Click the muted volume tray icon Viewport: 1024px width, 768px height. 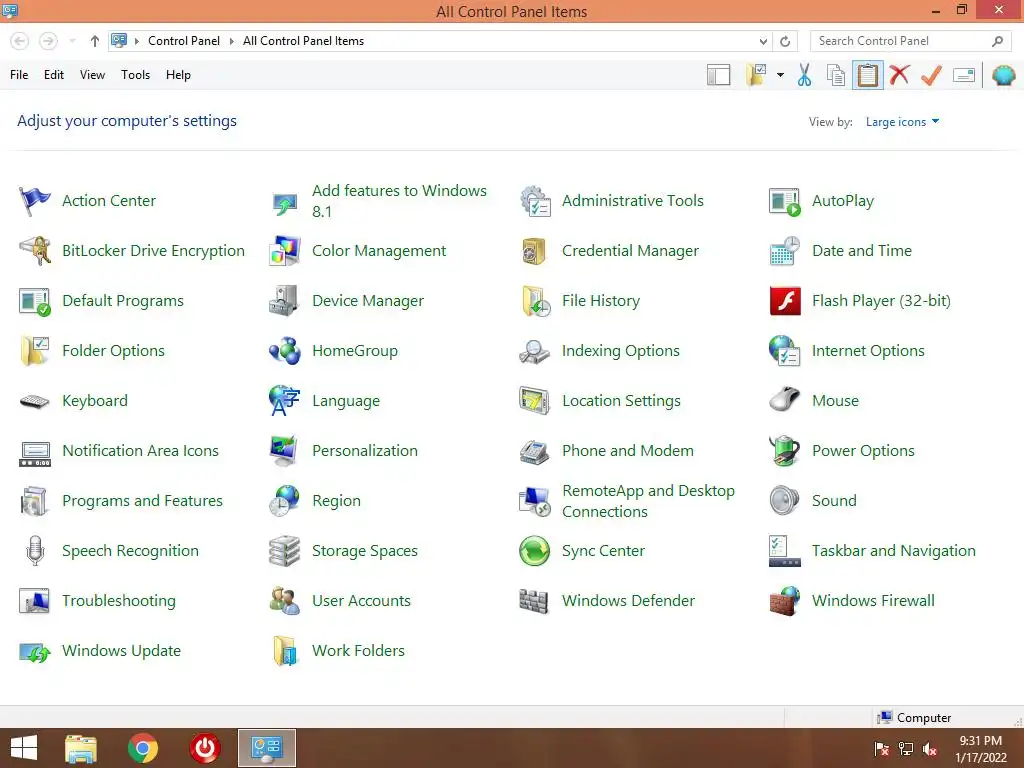click(x=930, y=749)
